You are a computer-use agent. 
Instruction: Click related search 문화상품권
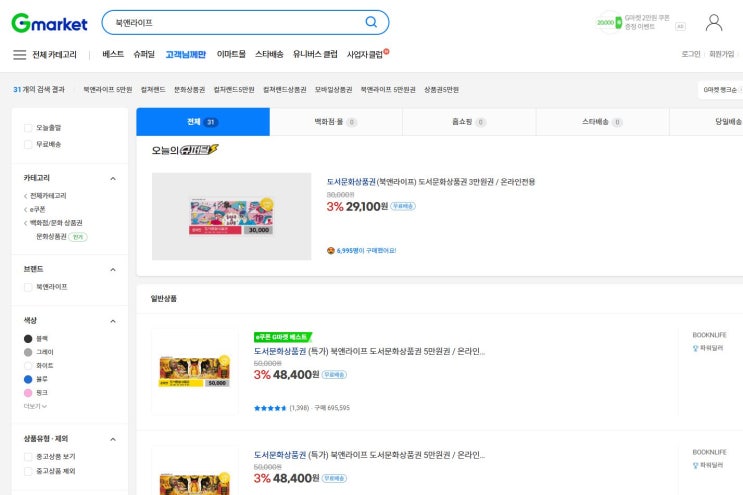pyautogui.click(x=190, y=90)
